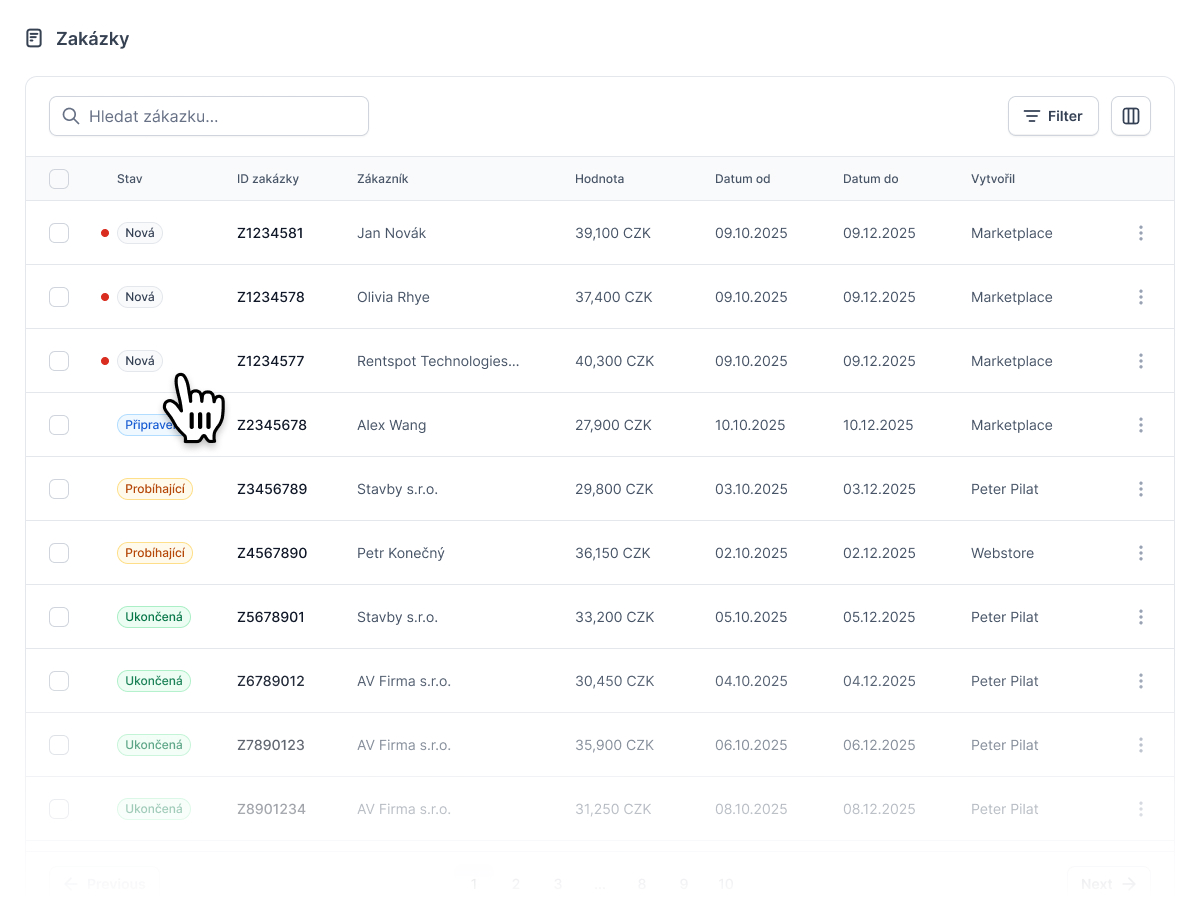Focus the Hledat zákazku search field

click(x=209, y=116)
